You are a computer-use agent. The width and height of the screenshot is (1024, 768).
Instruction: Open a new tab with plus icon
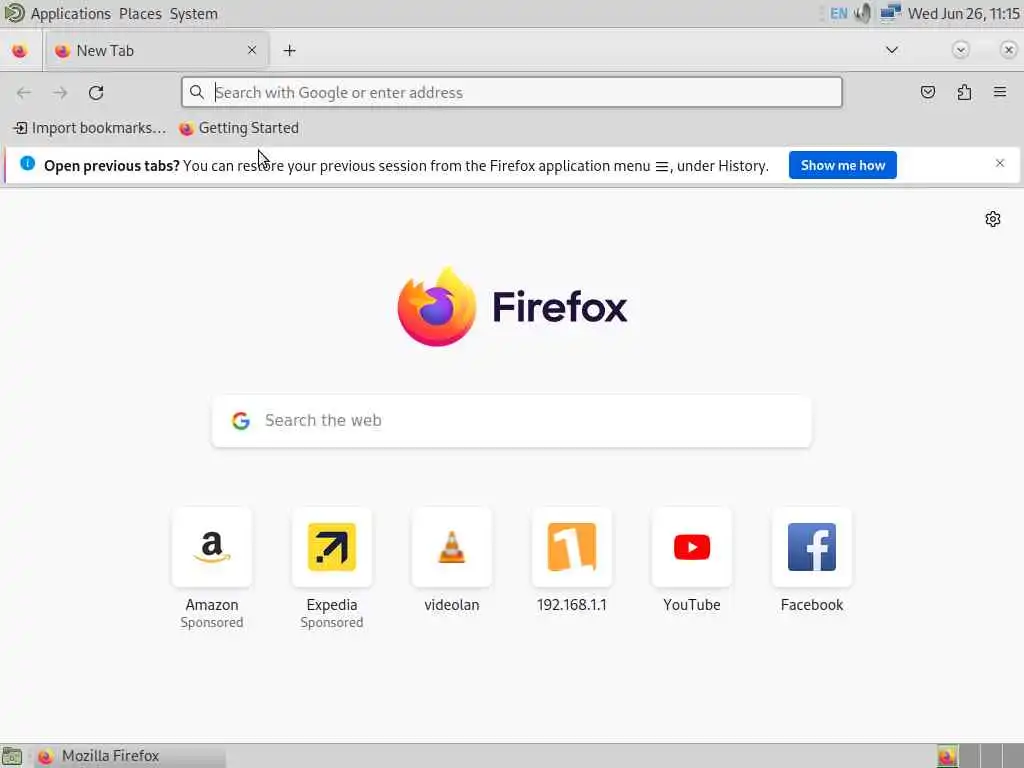[x=289, y=50]
